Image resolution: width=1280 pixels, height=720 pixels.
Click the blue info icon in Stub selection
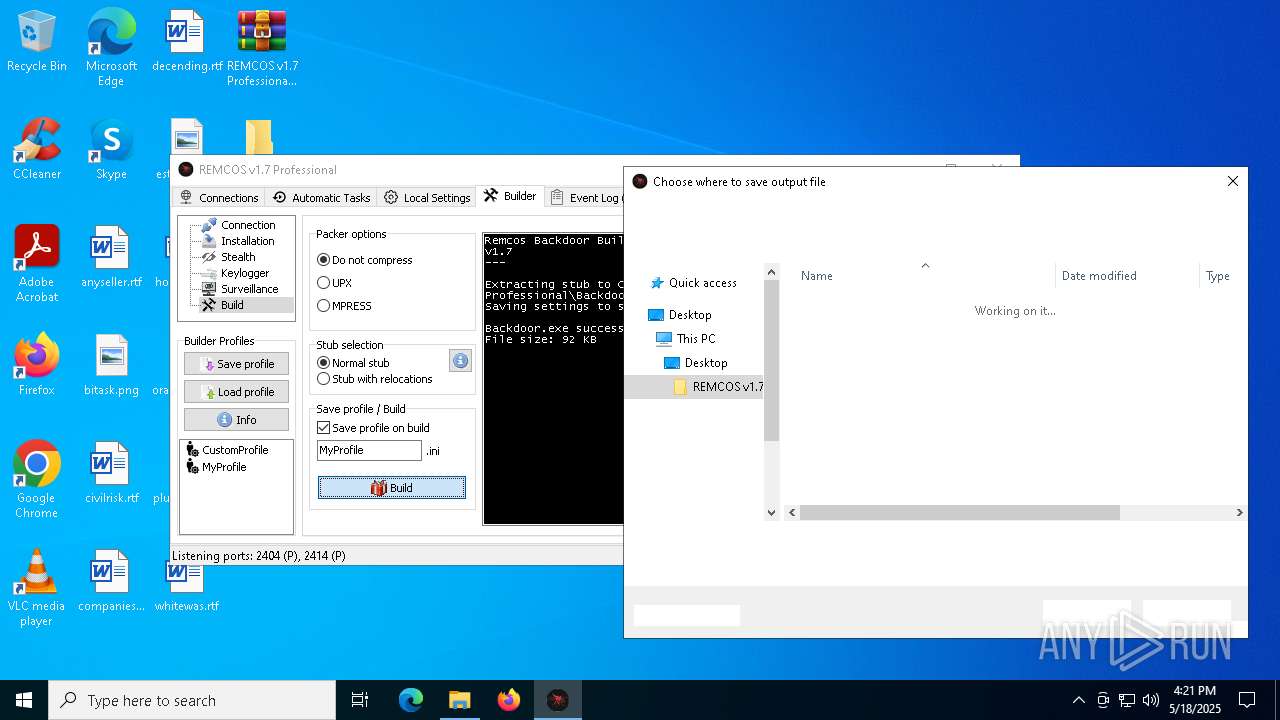click(x=460, y=361)
